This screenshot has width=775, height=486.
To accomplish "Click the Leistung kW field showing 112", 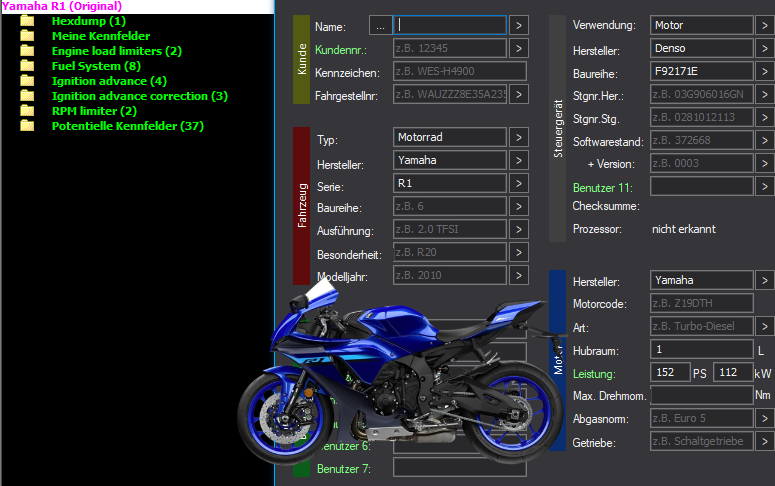I will [x=733, y=372].
